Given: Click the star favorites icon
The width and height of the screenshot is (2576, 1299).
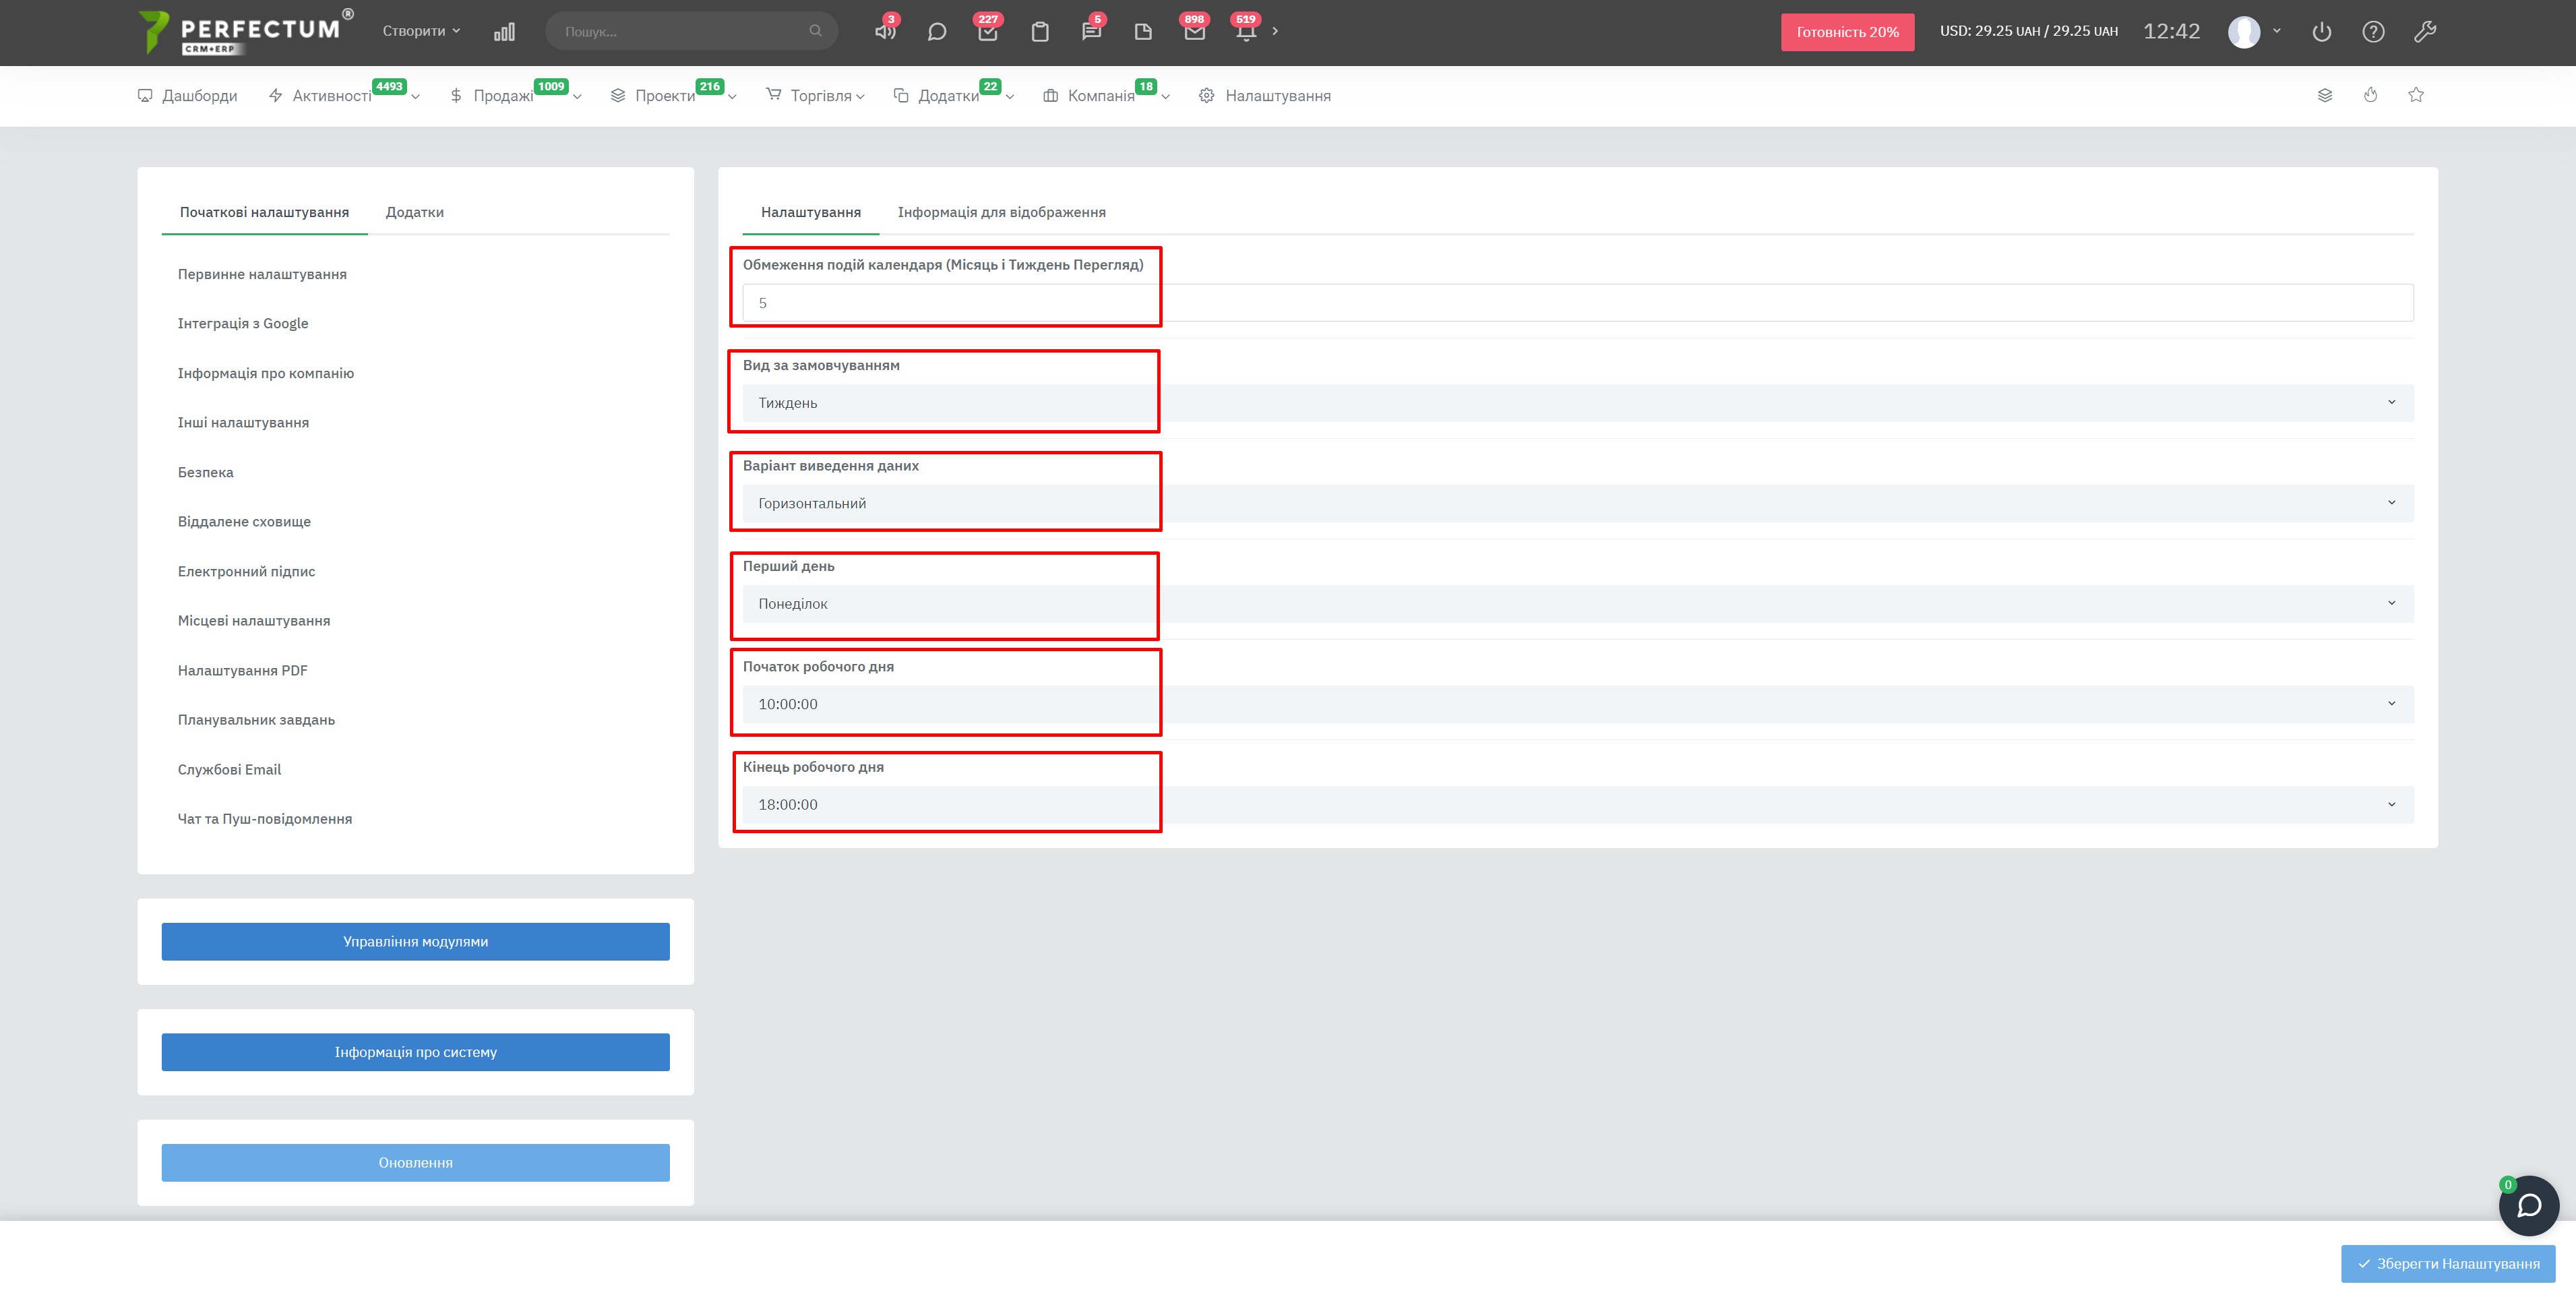Looking at the screenshot, I should pos(2416,95).
